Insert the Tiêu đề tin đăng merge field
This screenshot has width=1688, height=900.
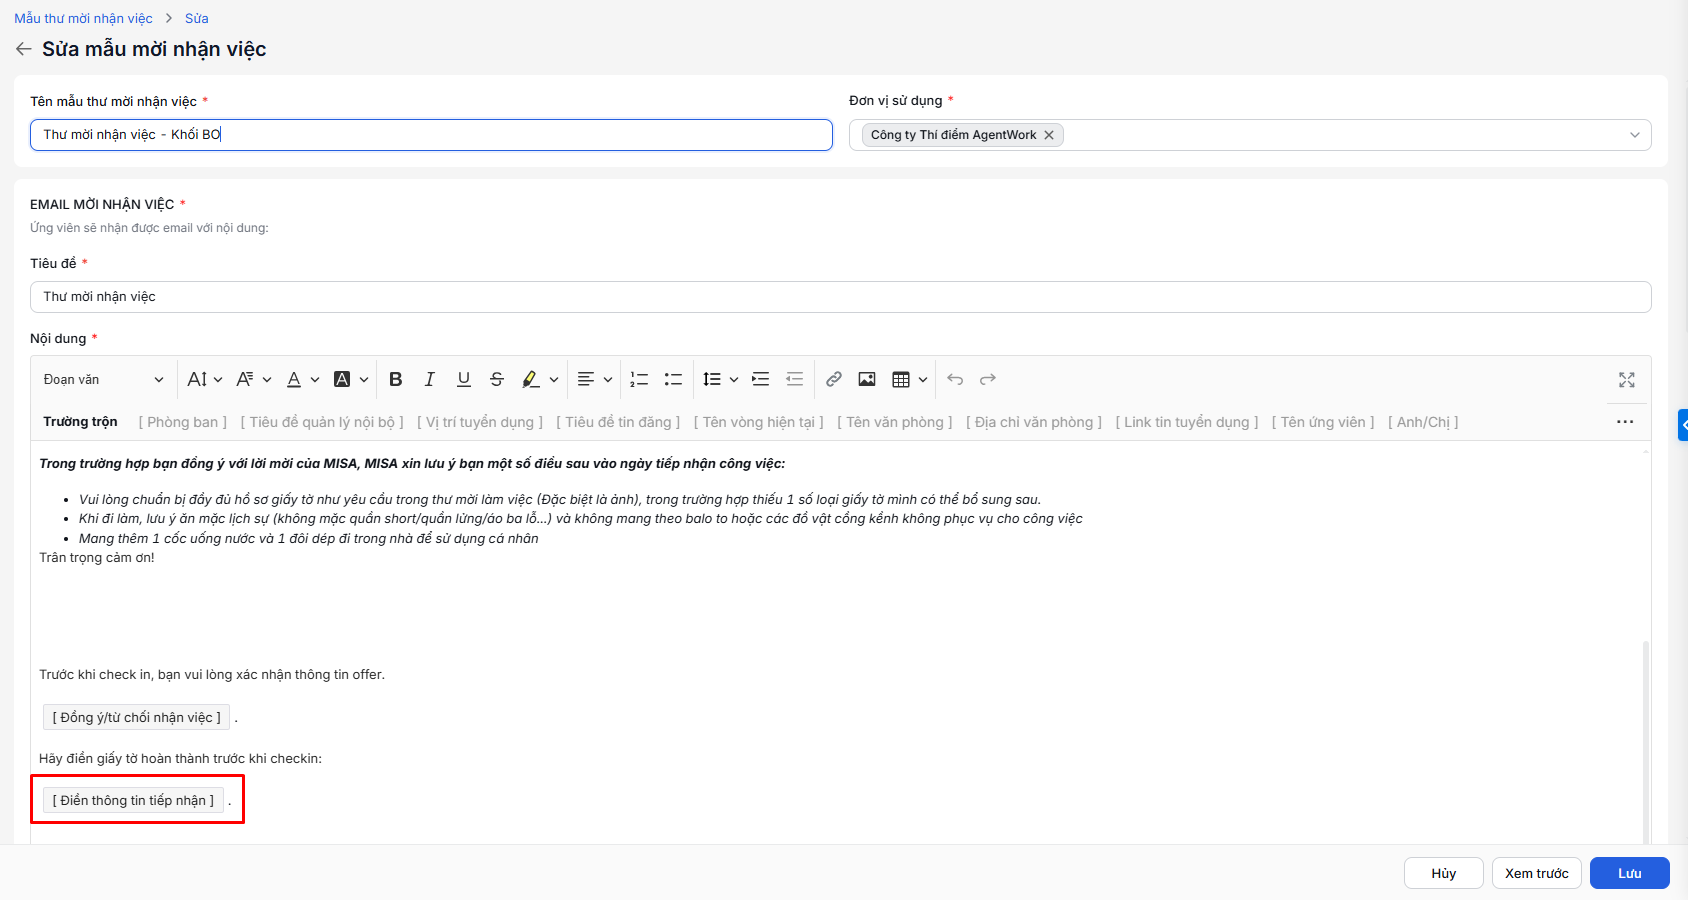618,422
